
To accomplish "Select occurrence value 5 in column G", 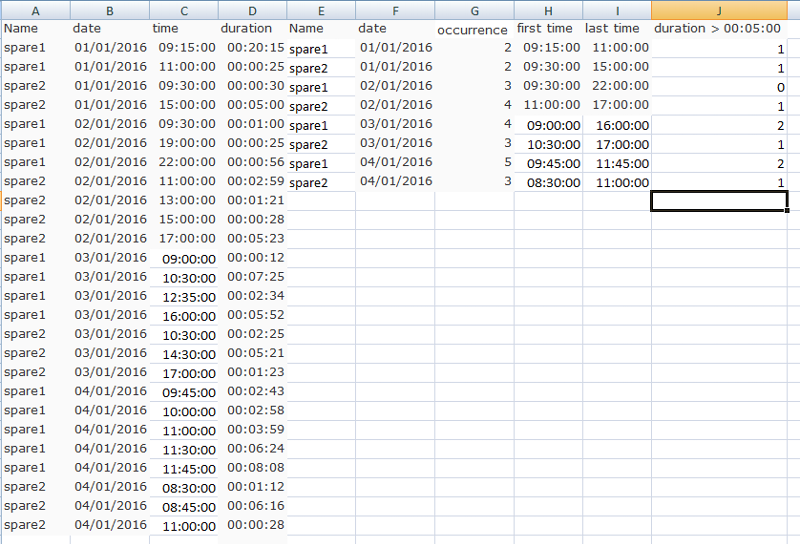I will 474,162.
